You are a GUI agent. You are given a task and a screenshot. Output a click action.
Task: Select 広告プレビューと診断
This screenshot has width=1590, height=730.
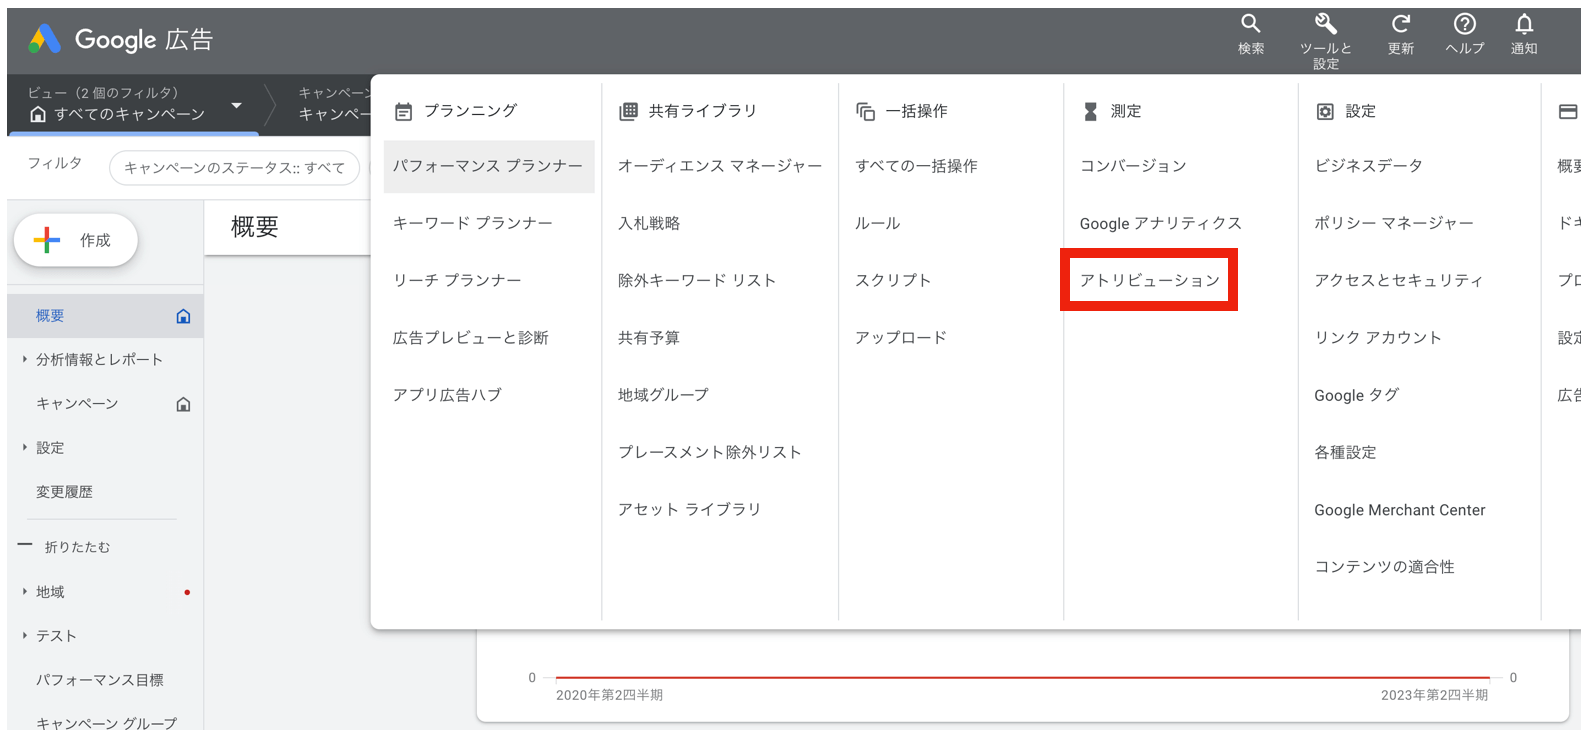pyautogui.click(x=470, y=338)
